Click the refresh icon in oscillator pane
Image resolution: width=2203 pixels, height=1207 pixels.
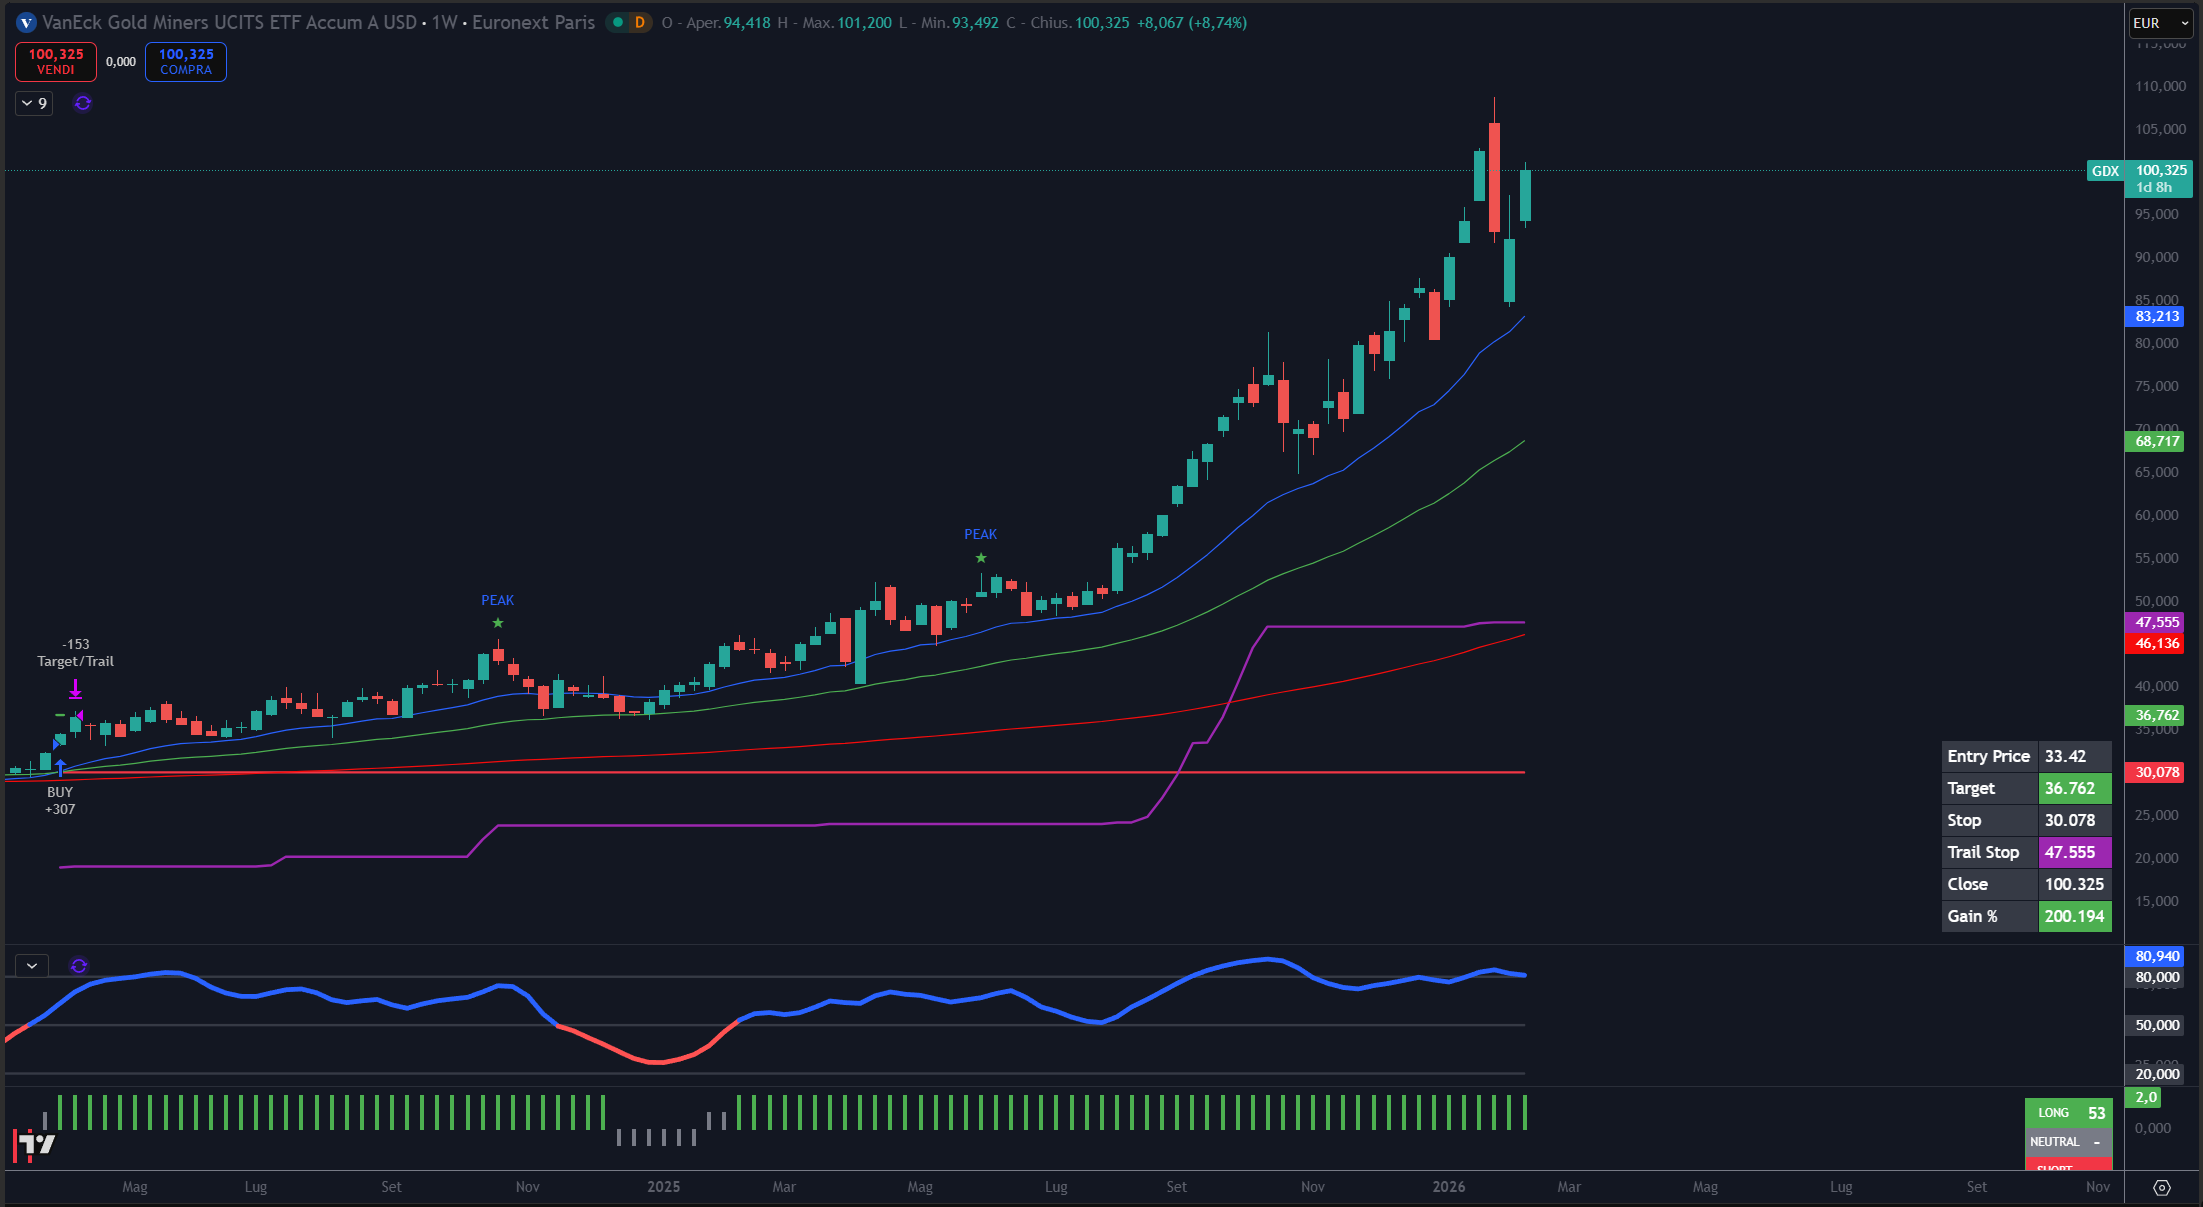[x=79, y=966]
